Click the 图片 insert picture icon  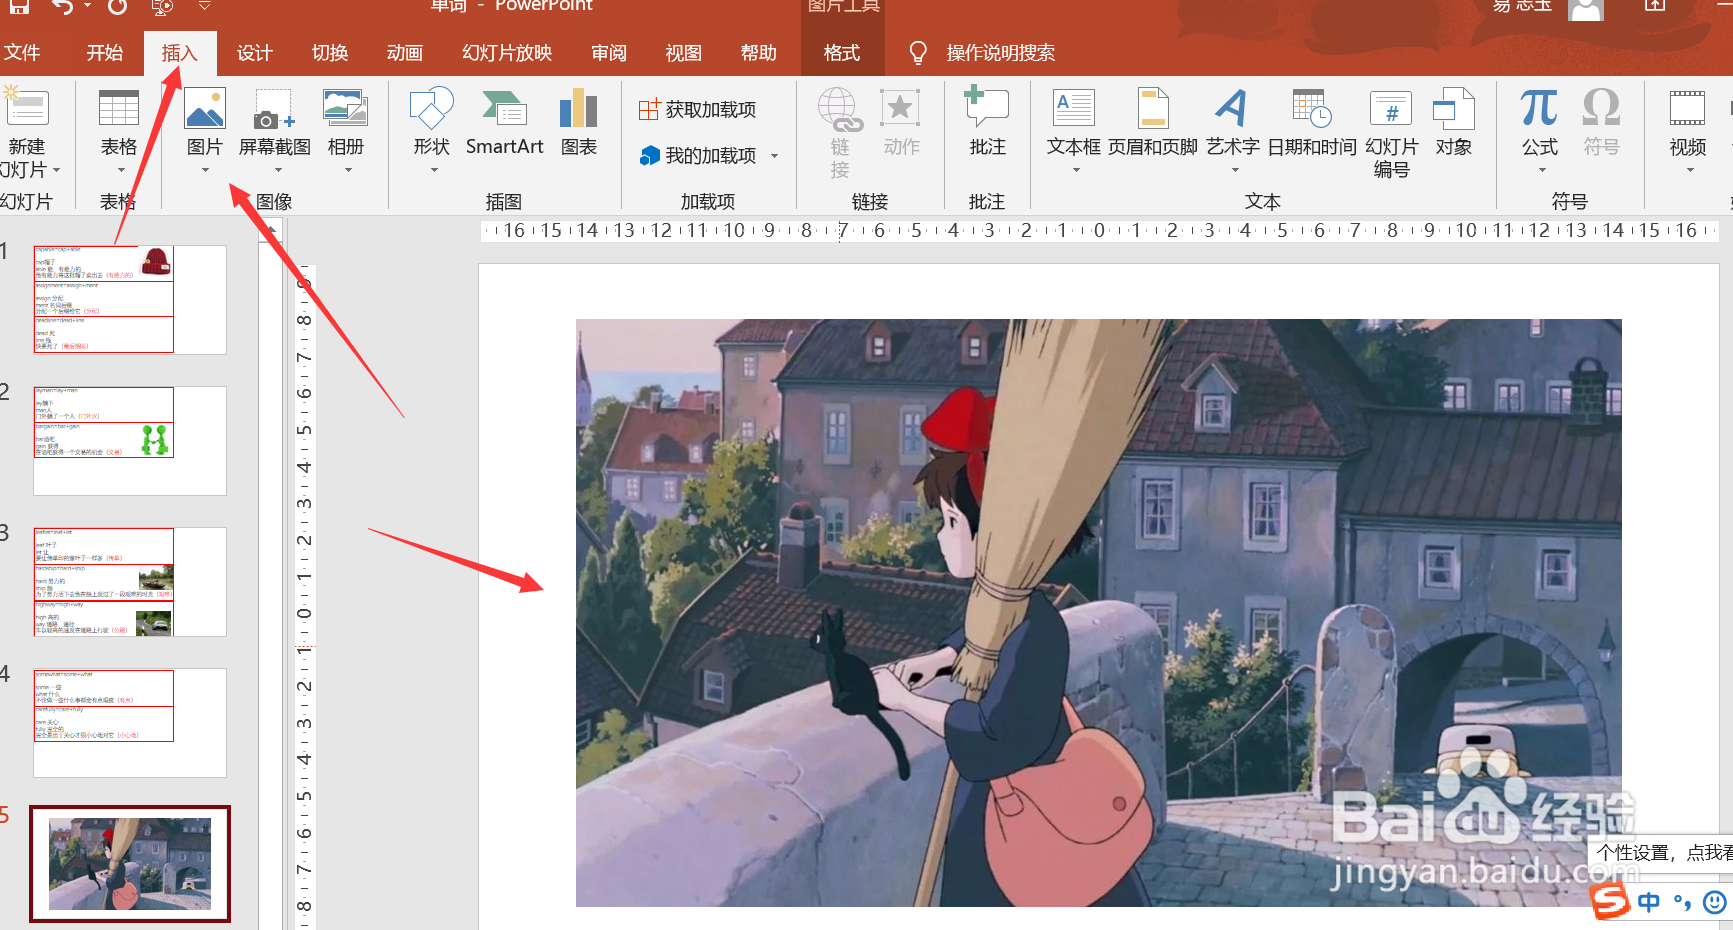[205, 108]
